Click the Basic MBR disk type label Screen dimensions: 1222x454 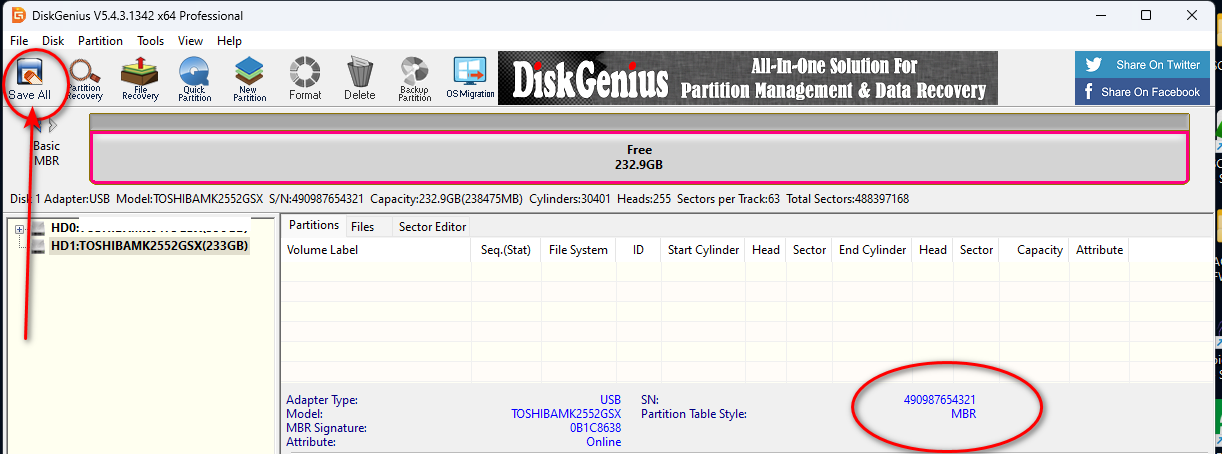[47, 153]
